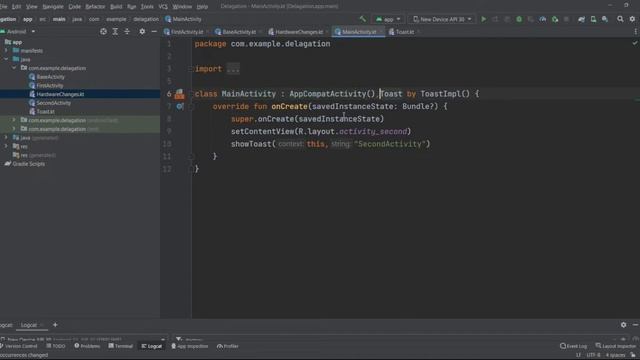Click the Attach Debugger to process icon
Viewport: 640px width, 360px height.
point(555,19)
